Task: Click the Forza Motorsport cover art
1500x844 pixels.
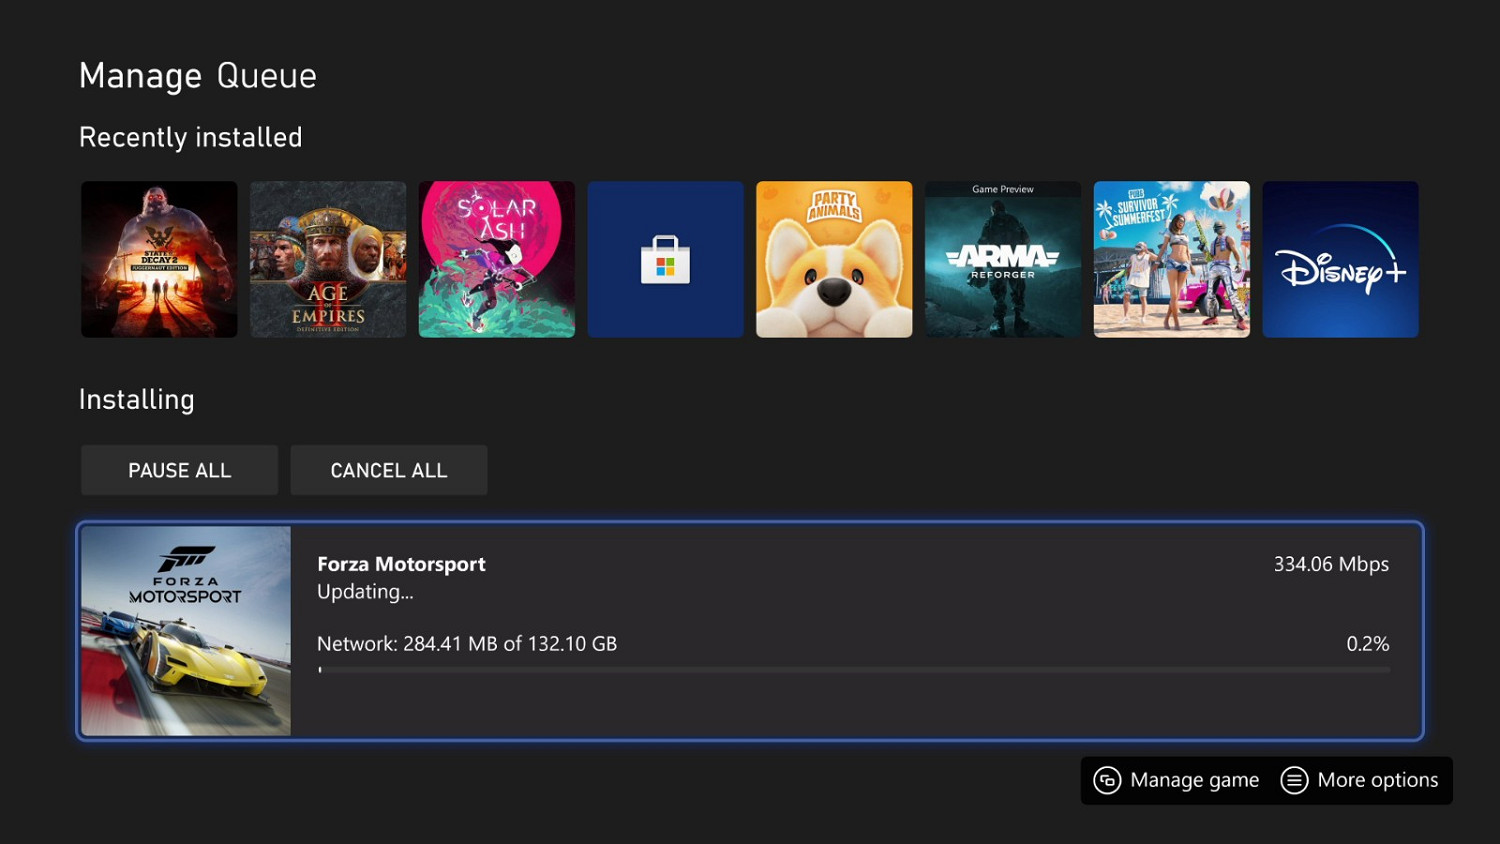Action: click(186, 630)
